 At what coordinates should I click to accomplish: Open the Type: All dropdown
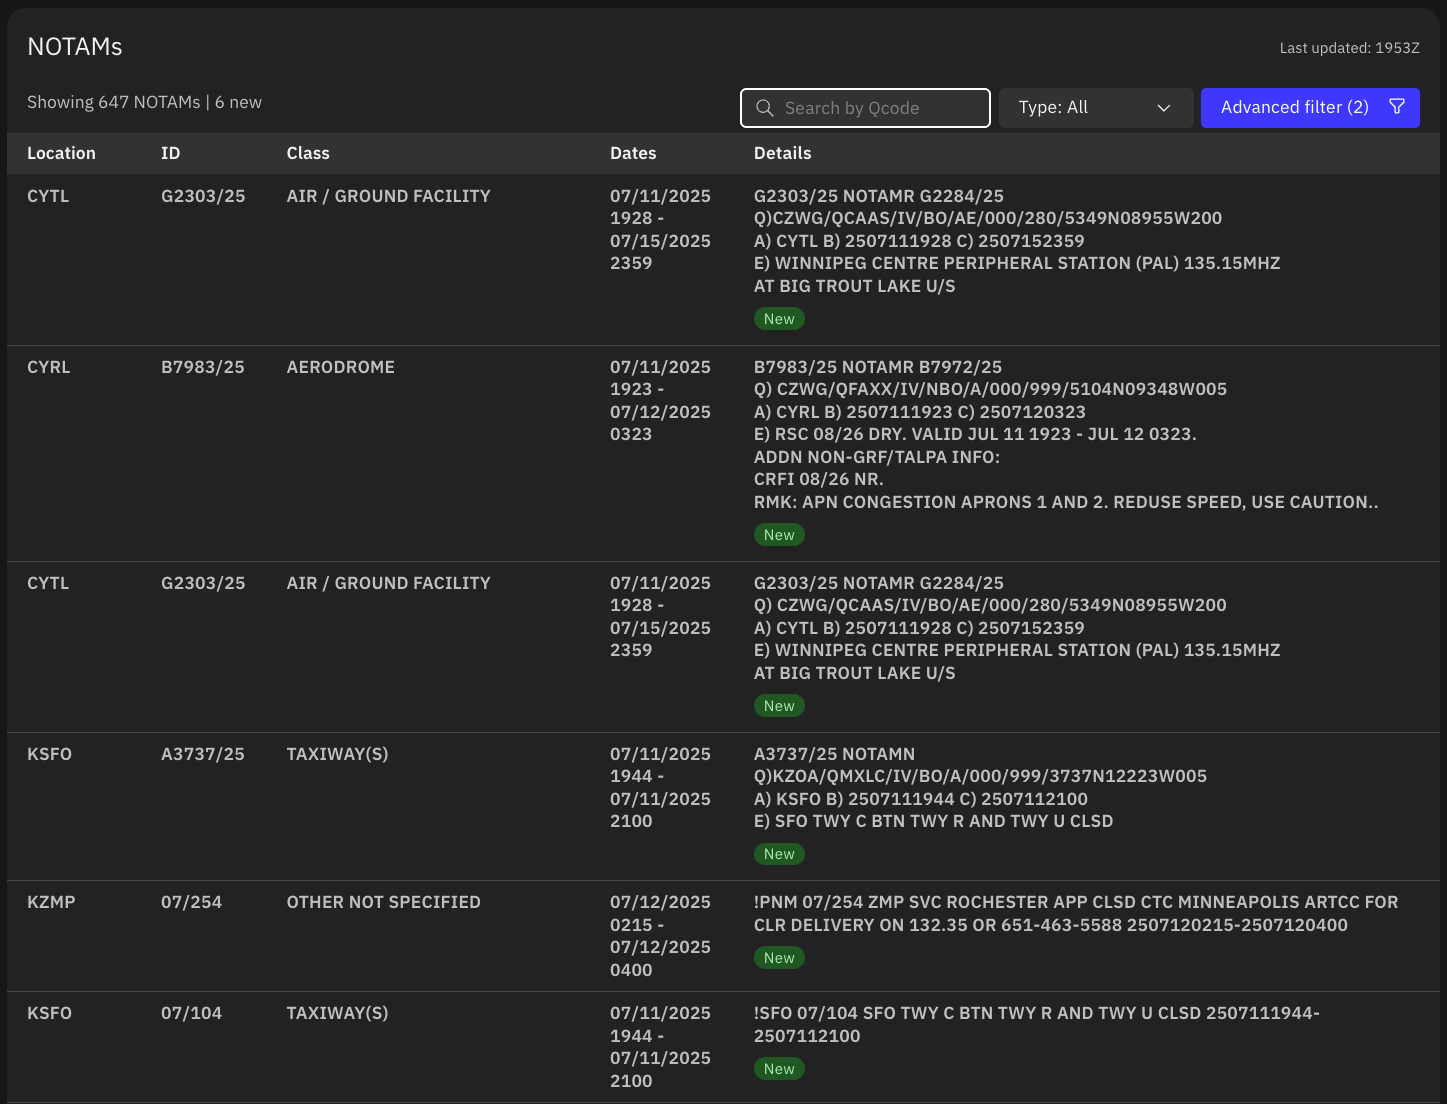(x=1095, y=108)
